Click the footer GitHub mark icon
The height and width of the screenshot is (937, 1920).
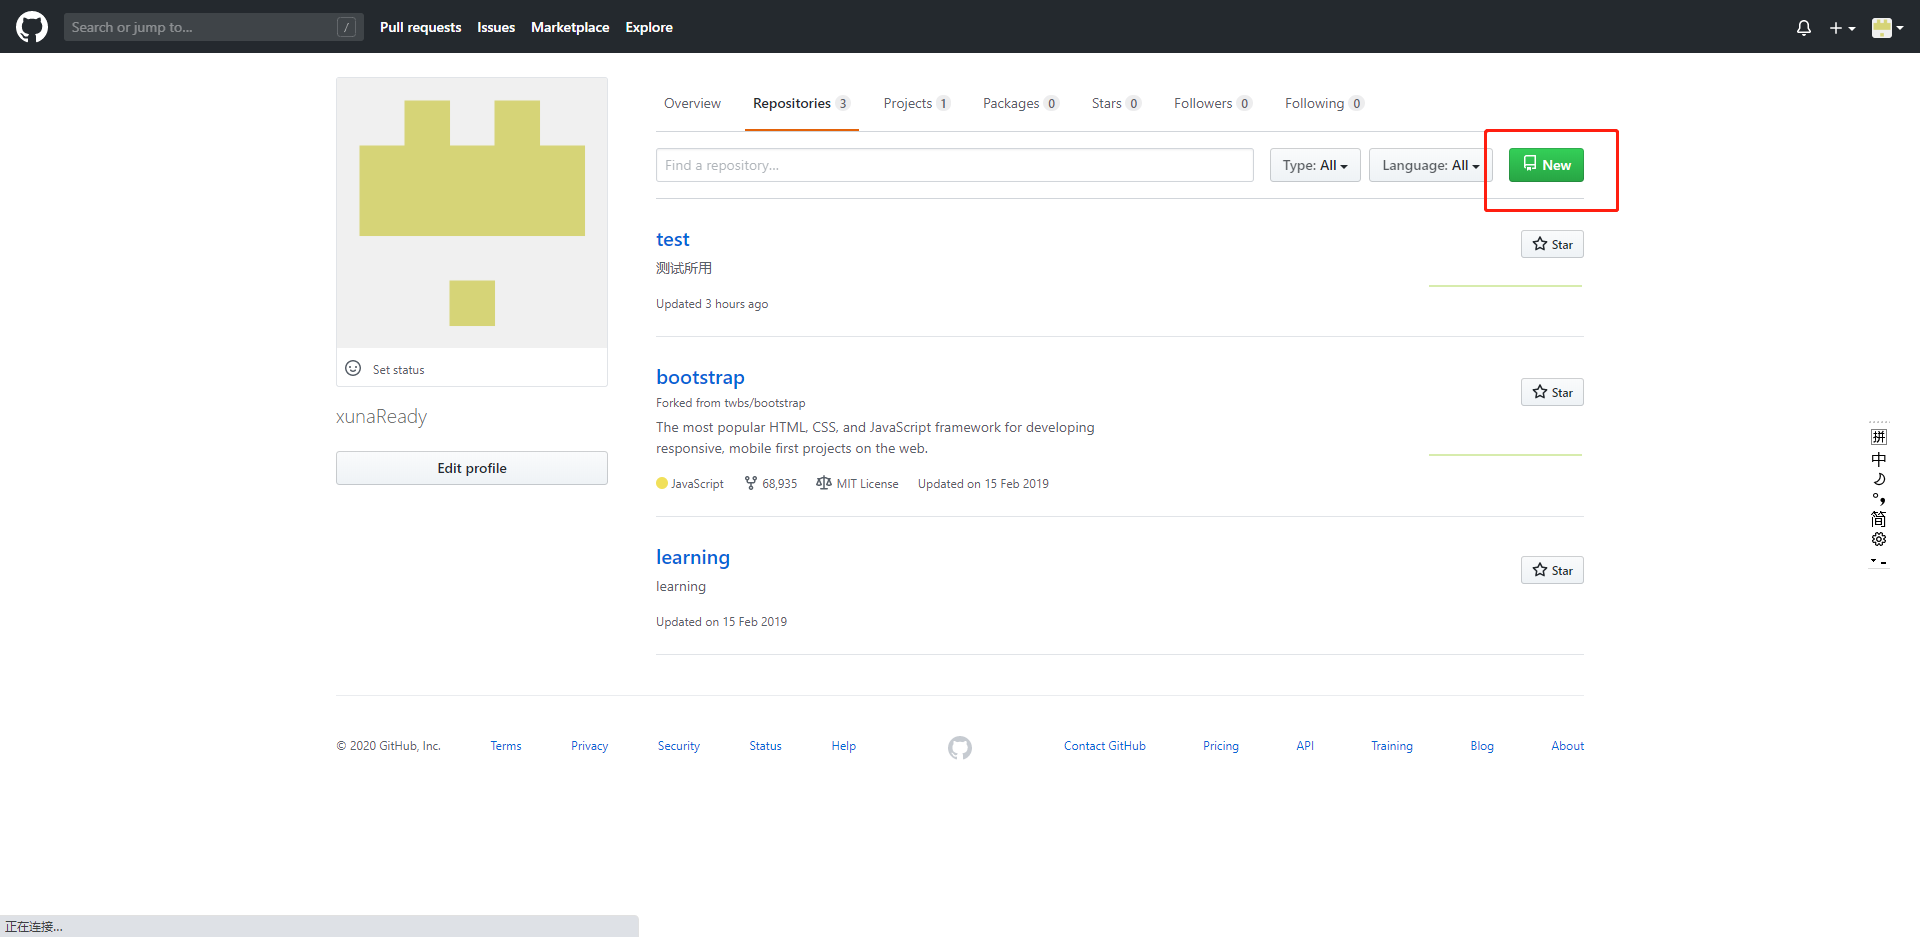960,748
